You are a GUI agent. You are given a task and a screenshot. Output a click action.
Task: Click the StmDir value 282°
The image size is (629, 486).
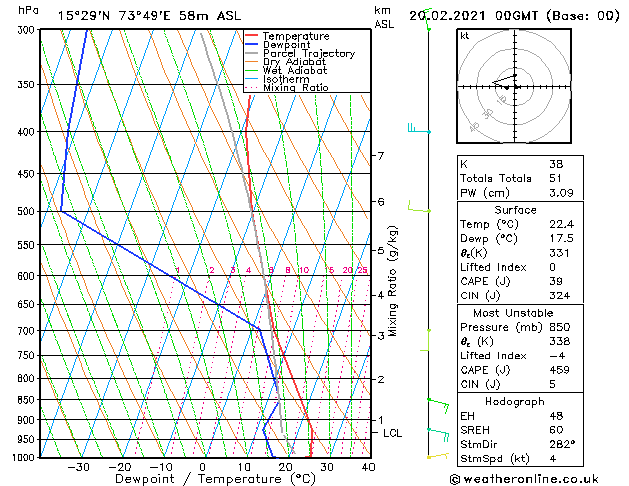click(562, 444)
